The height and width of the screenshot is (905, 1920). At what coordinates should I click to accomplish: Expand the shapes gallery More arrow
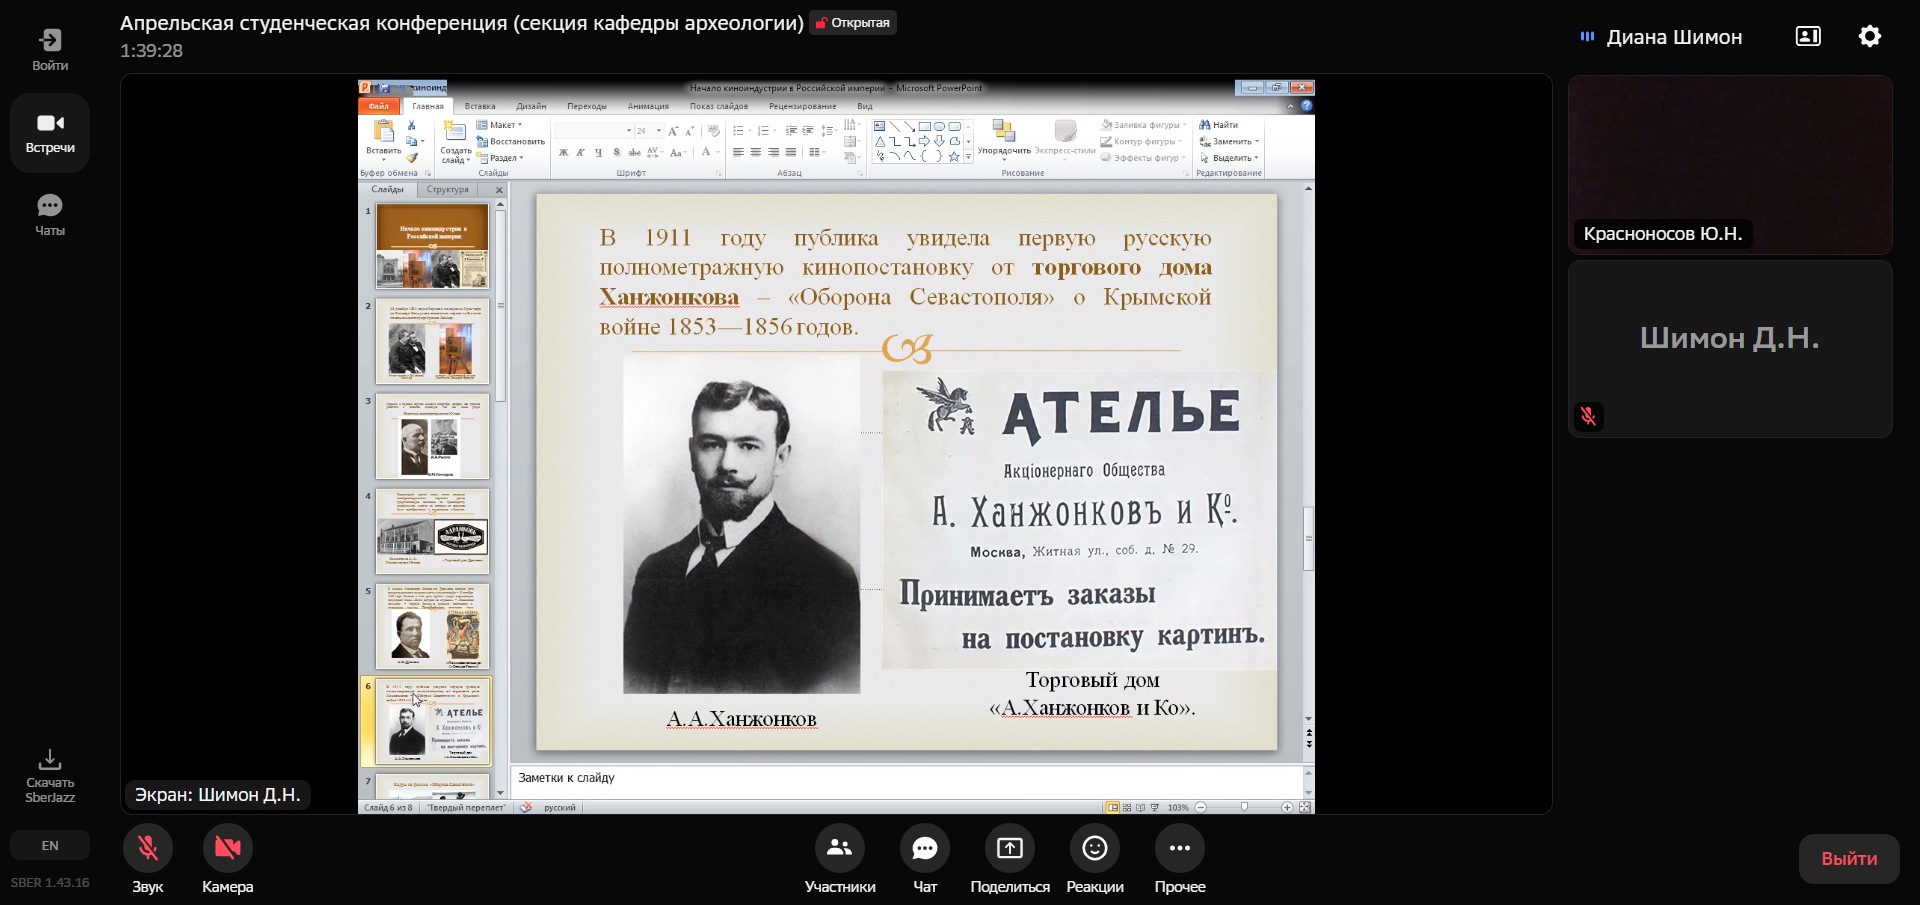(968, 157)
